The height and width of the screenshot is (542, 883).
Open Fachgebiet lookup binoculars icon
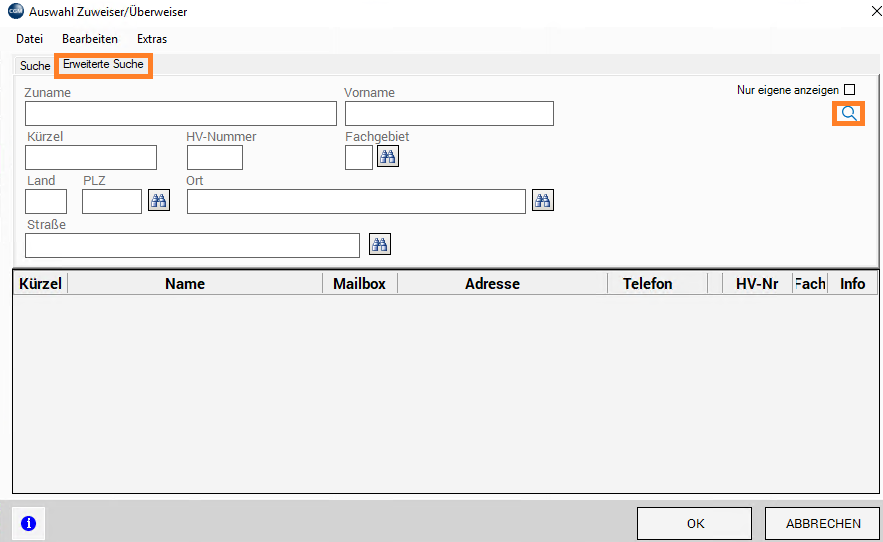[x=388, y=157]
